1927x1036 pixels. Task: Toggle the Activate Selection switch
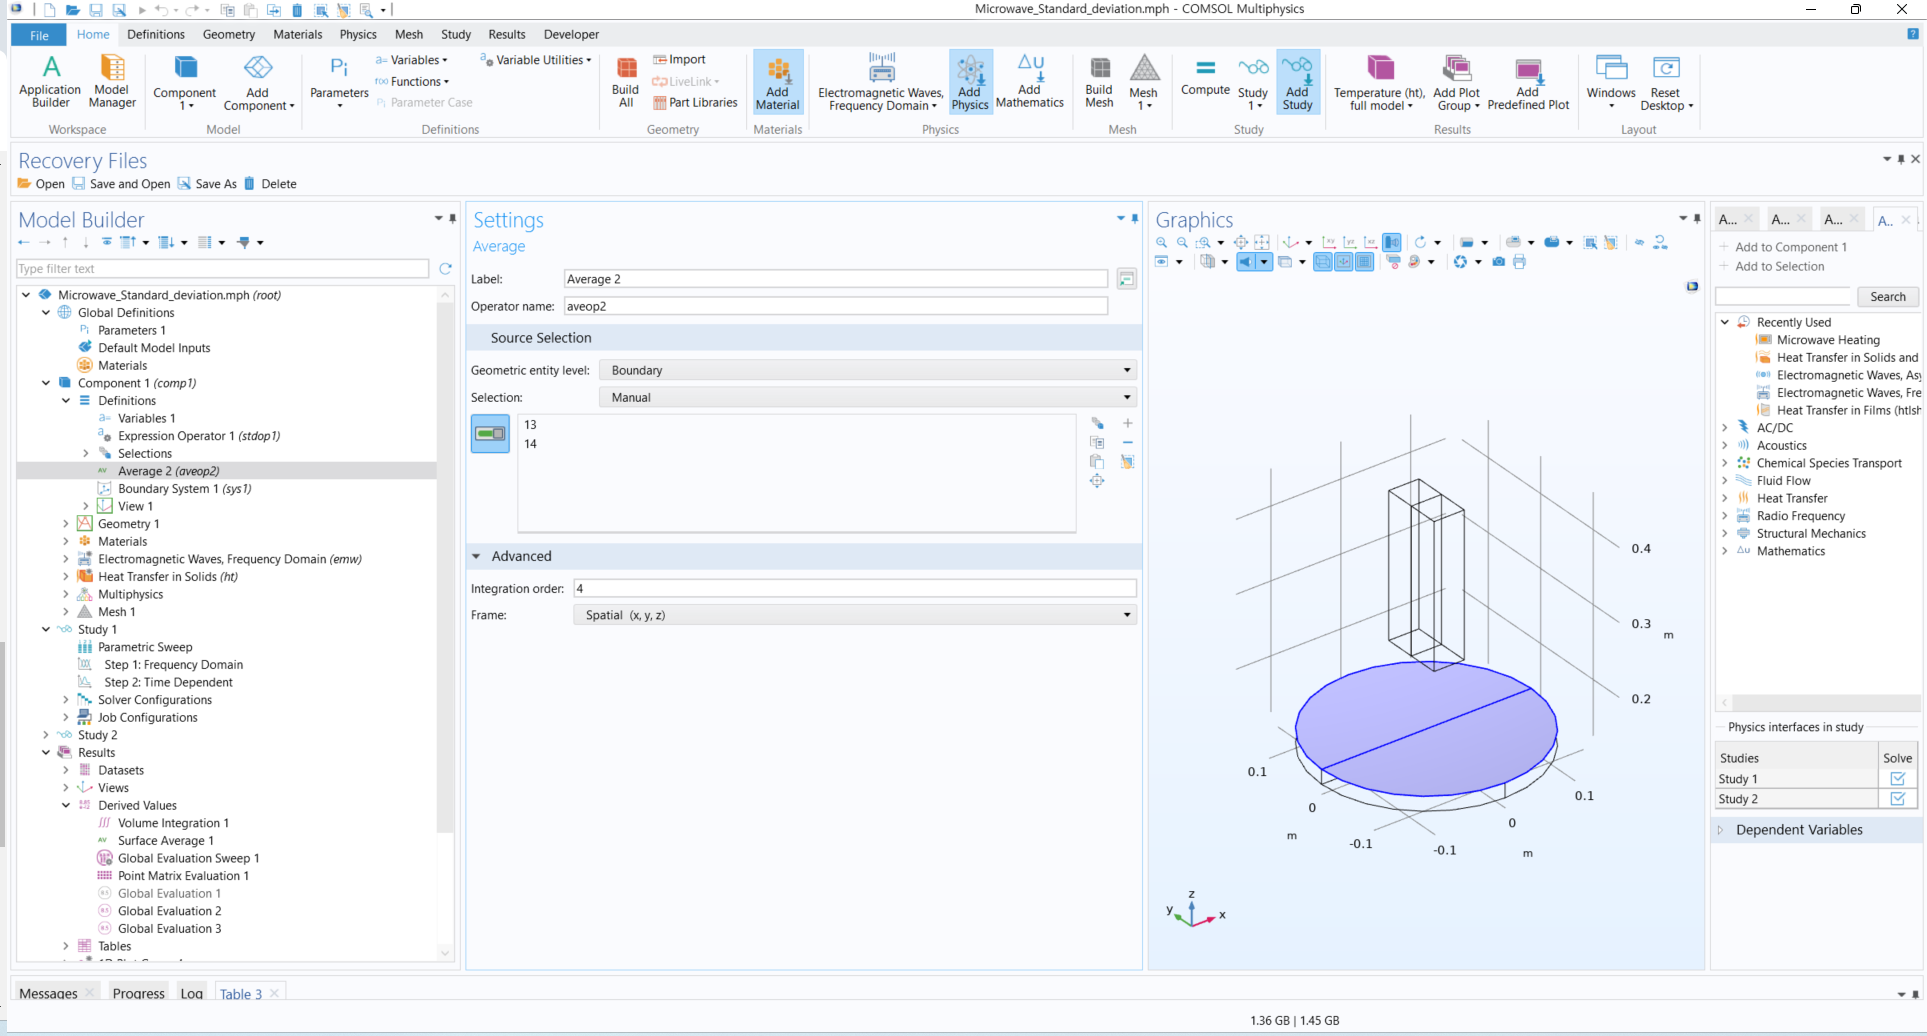coord(490,434)
